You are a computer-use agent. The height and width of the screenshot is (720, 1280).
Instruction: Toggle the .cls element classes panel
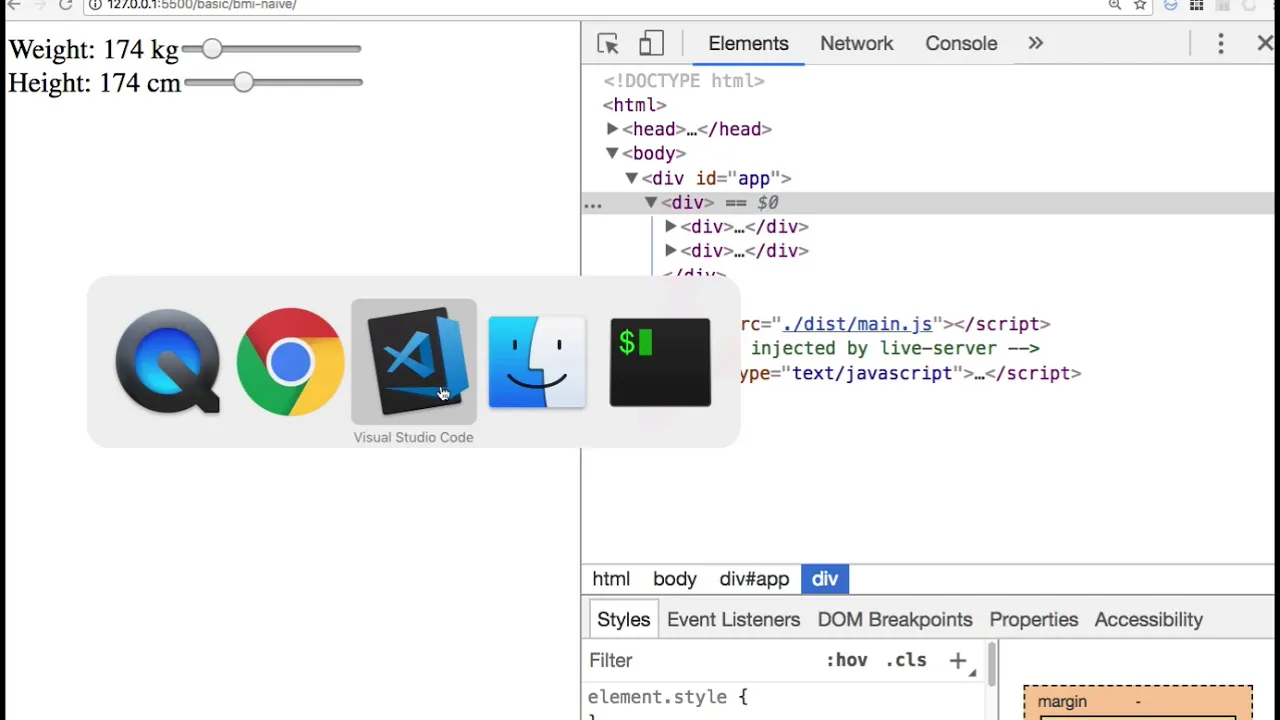click(x=907, y=660)
